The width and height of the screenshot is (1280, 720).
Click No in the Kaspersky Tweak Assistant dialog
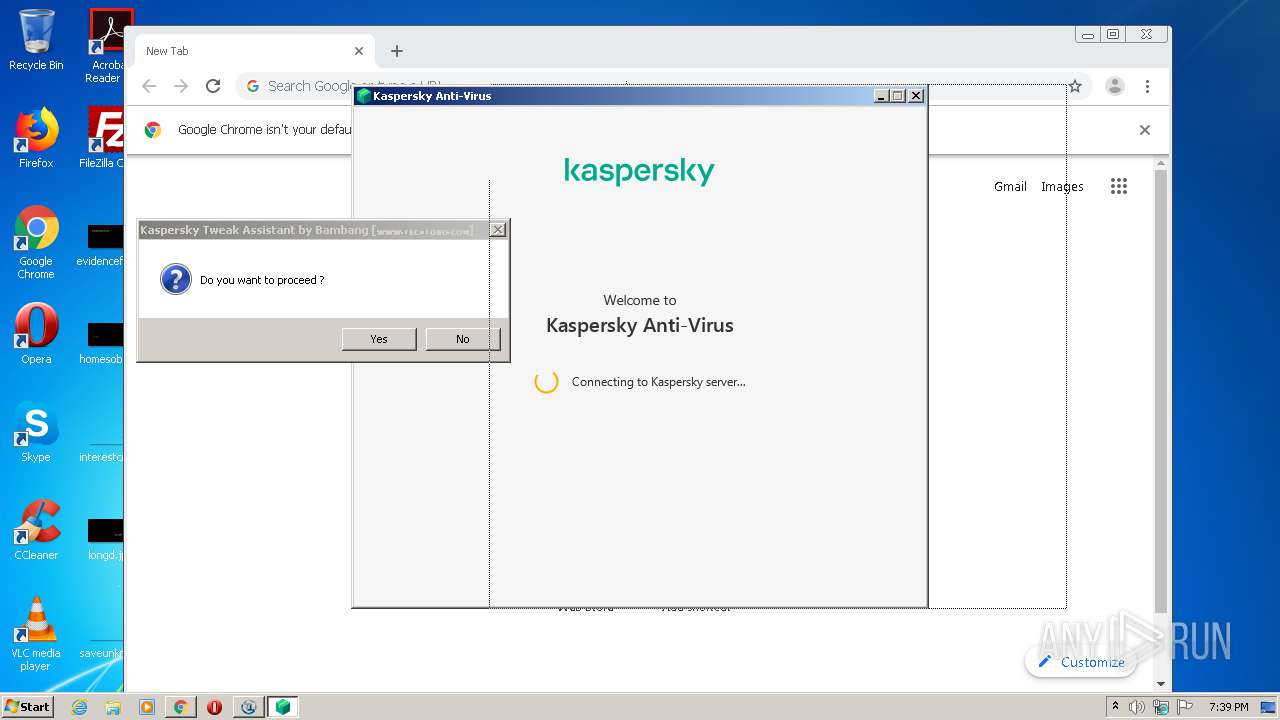[462, 339]
